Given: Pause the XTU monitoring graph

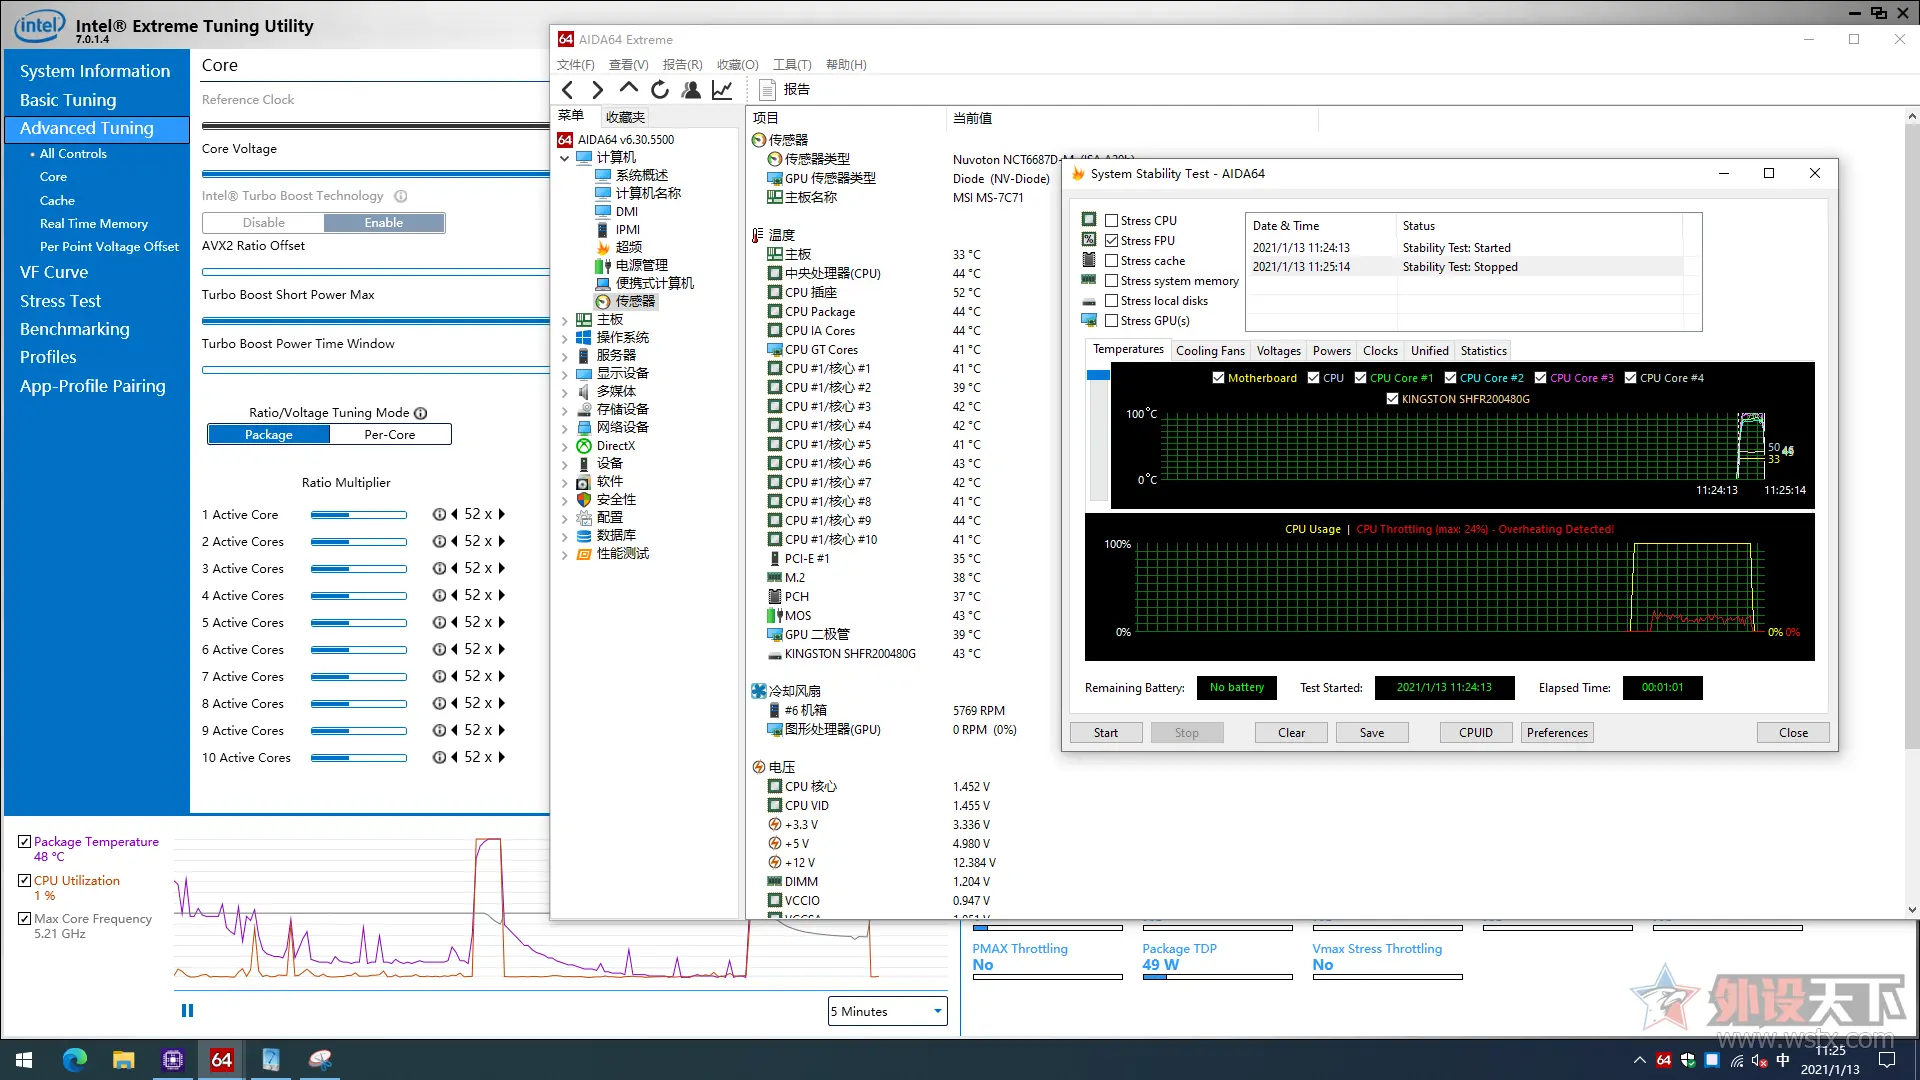Looking at the screenshot, I should point(187,1011).
